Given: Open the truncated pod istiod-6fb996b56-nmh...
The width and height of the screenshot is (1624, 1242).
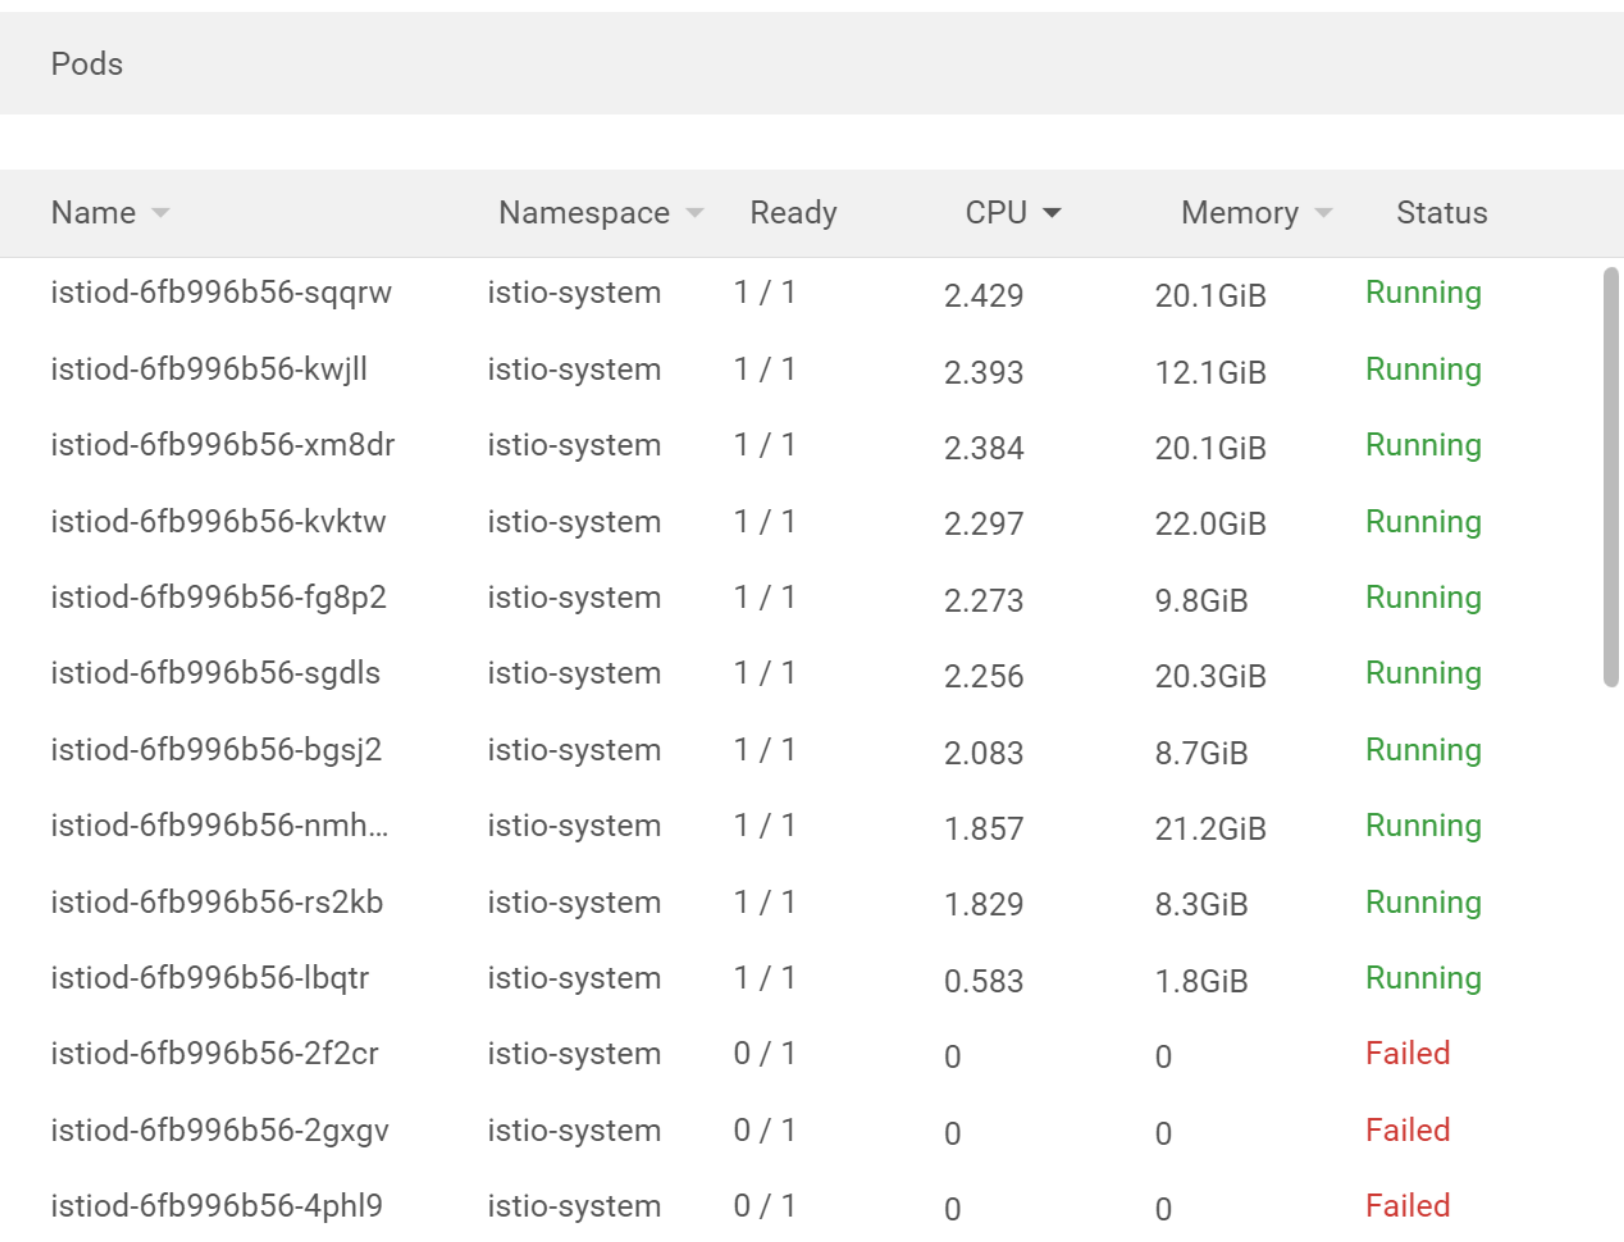Looking at the screenshot, I should (220, 825).
